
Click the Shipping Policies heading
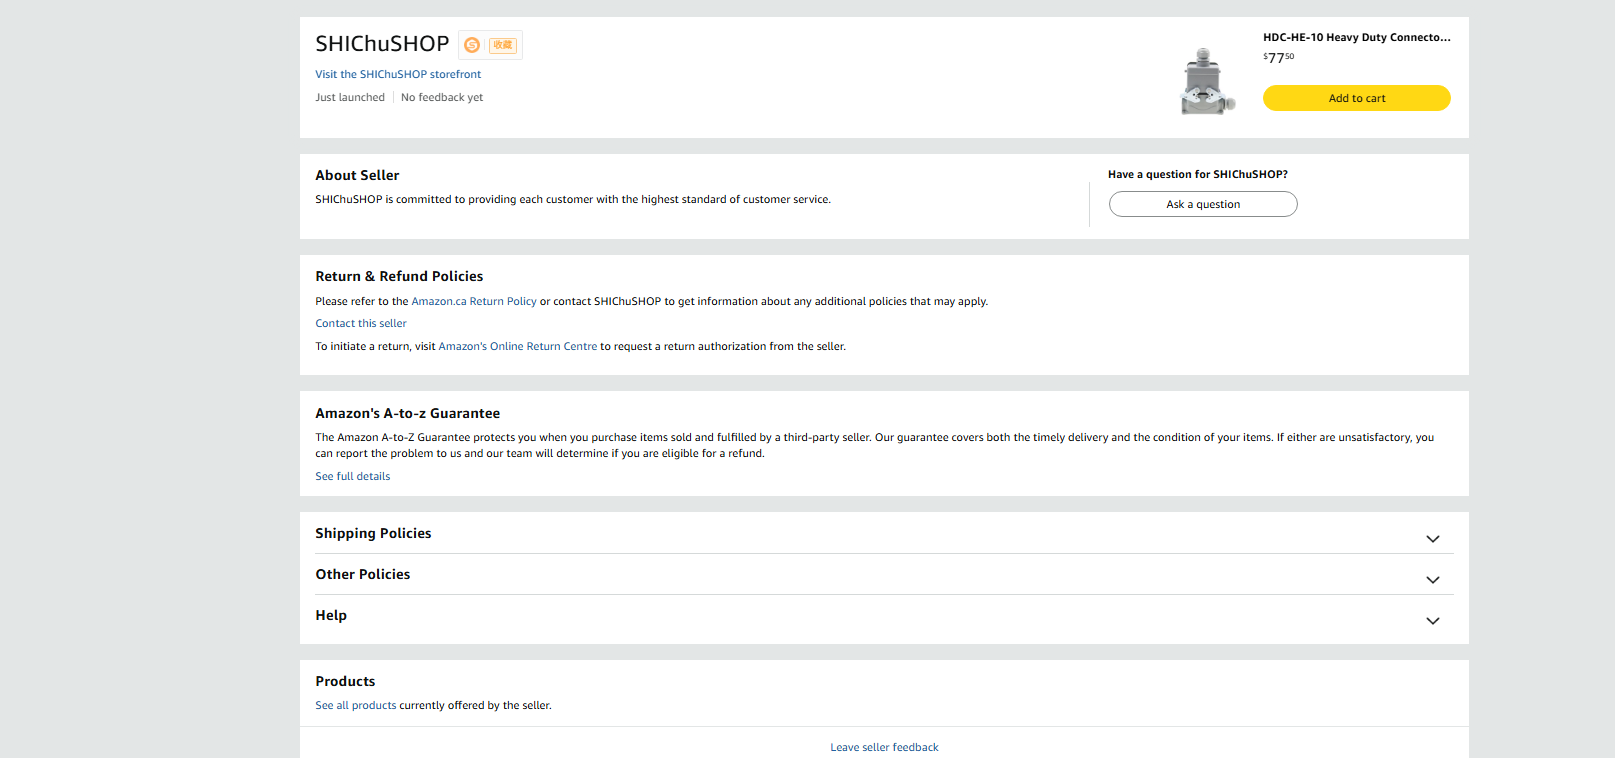(373, 533)
